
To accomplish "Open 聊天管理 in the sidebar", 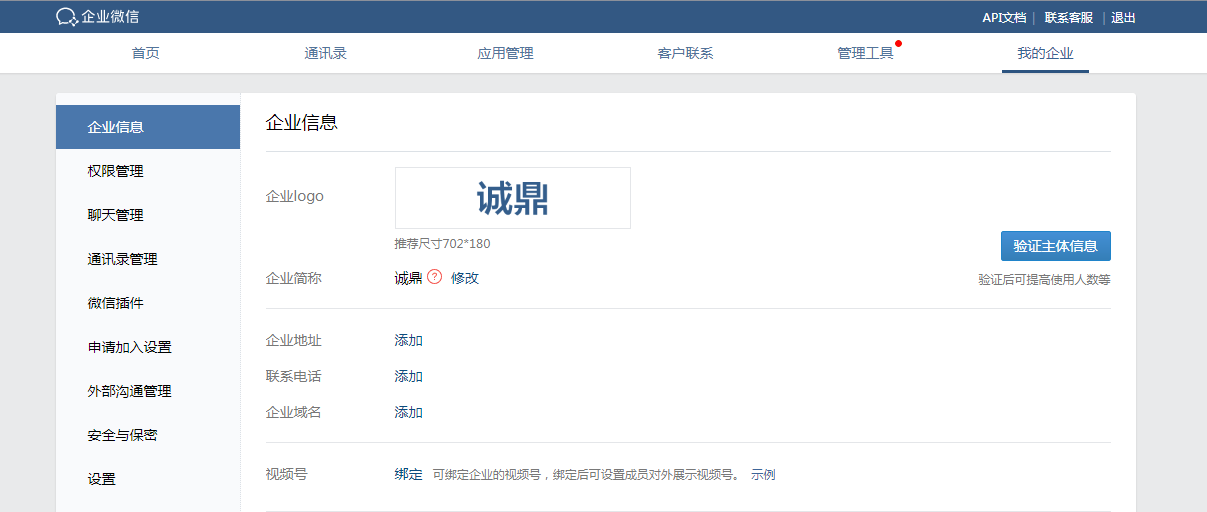I will tap(116, 215).
